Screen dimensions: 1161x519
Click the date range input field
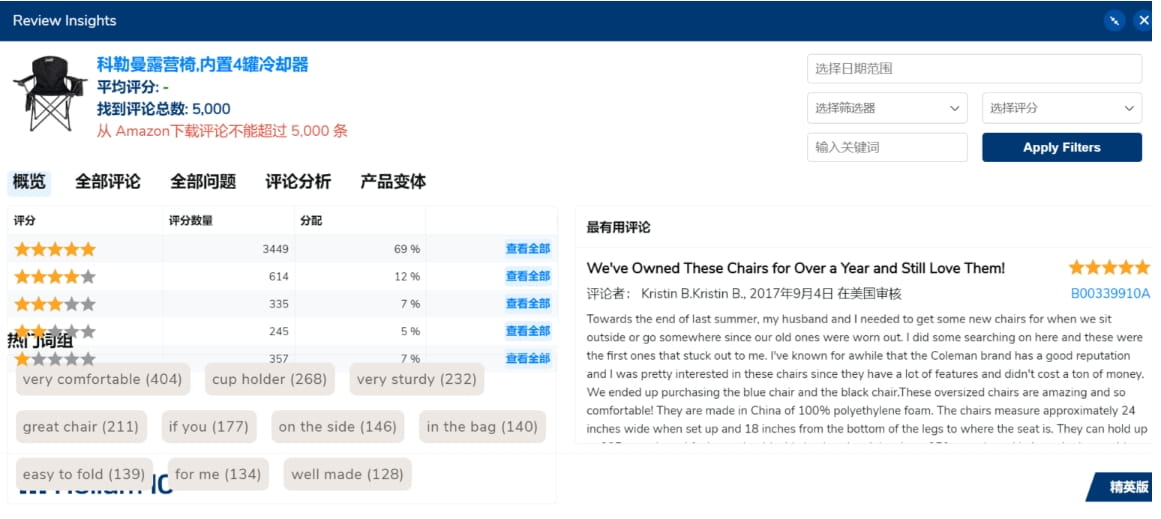[x=973, y=69]
